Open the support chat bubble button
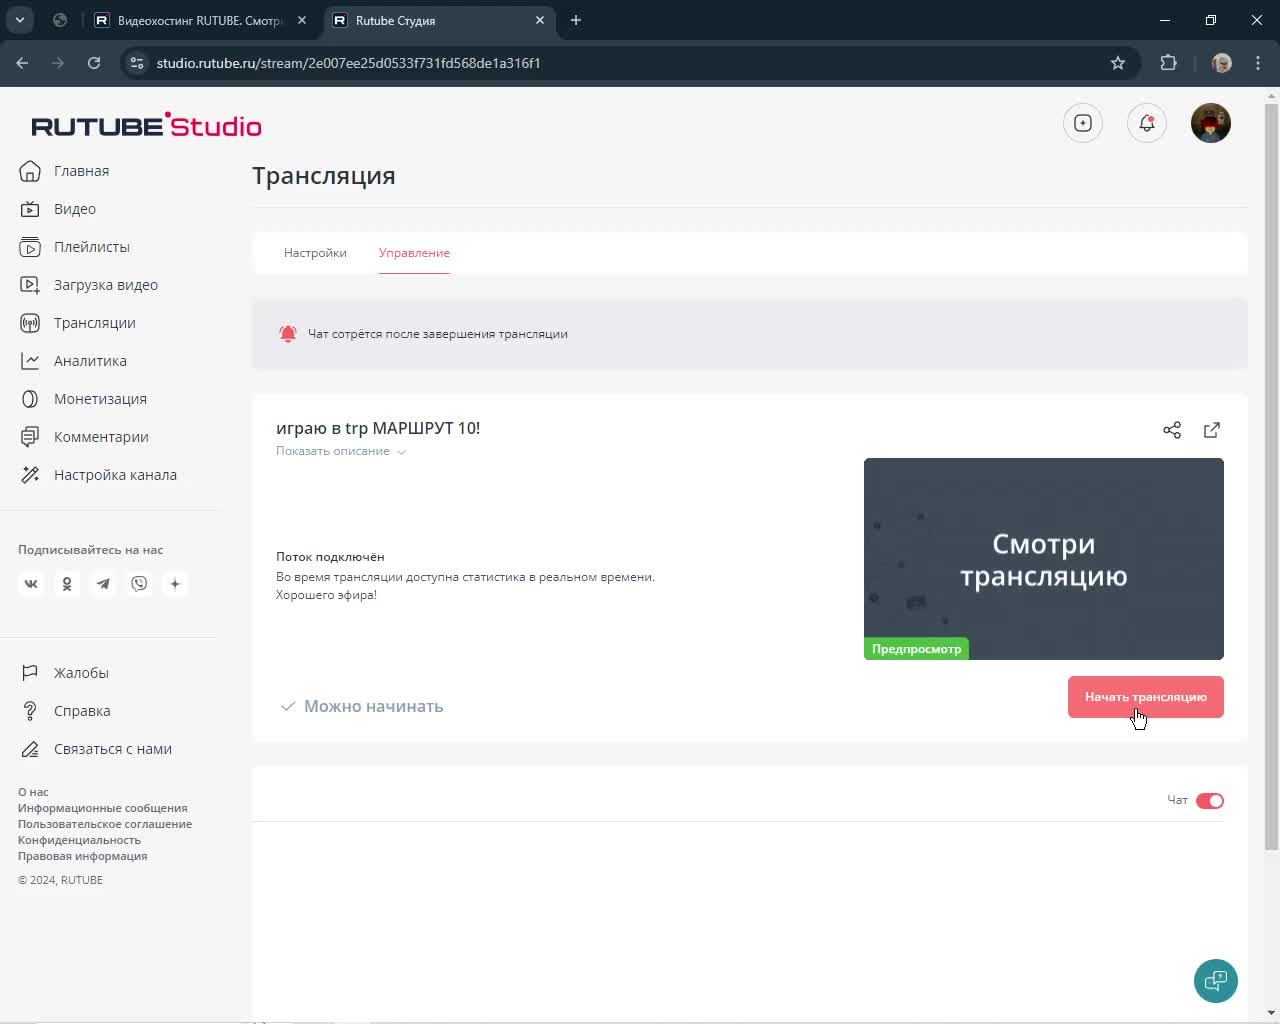Image resolution: width=1280 pixels, height=1024 pixels. point(1216,981)
